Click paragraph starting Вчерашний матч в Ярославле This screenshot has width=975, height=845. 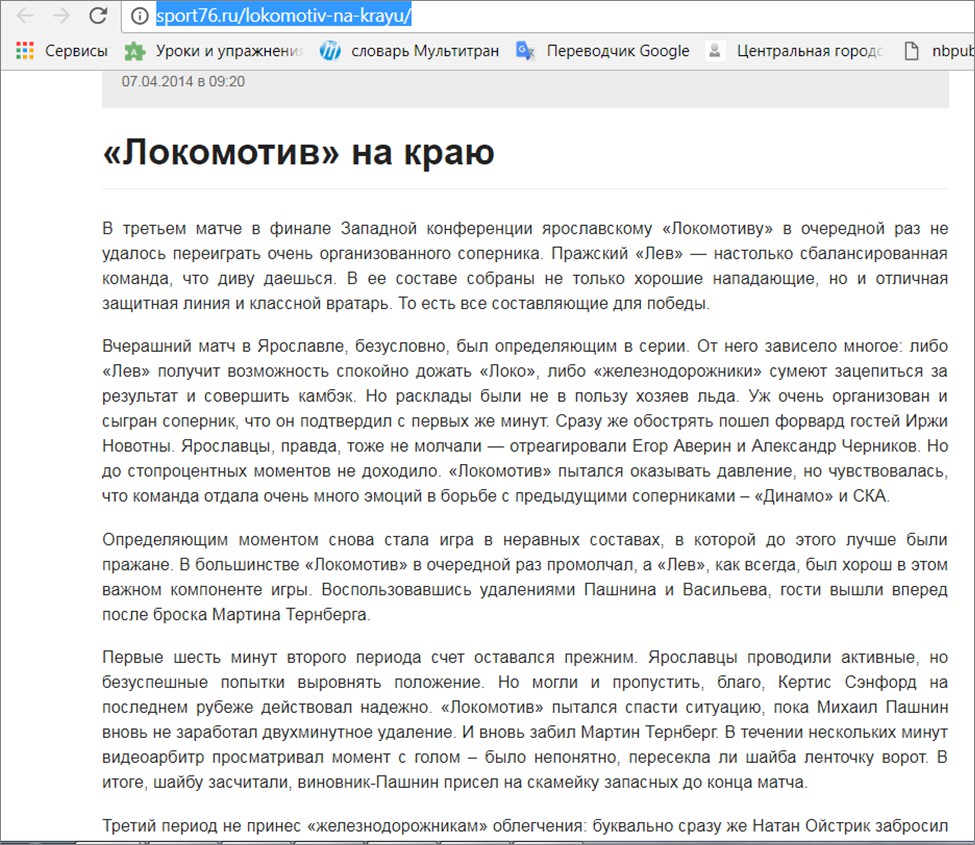525,421
